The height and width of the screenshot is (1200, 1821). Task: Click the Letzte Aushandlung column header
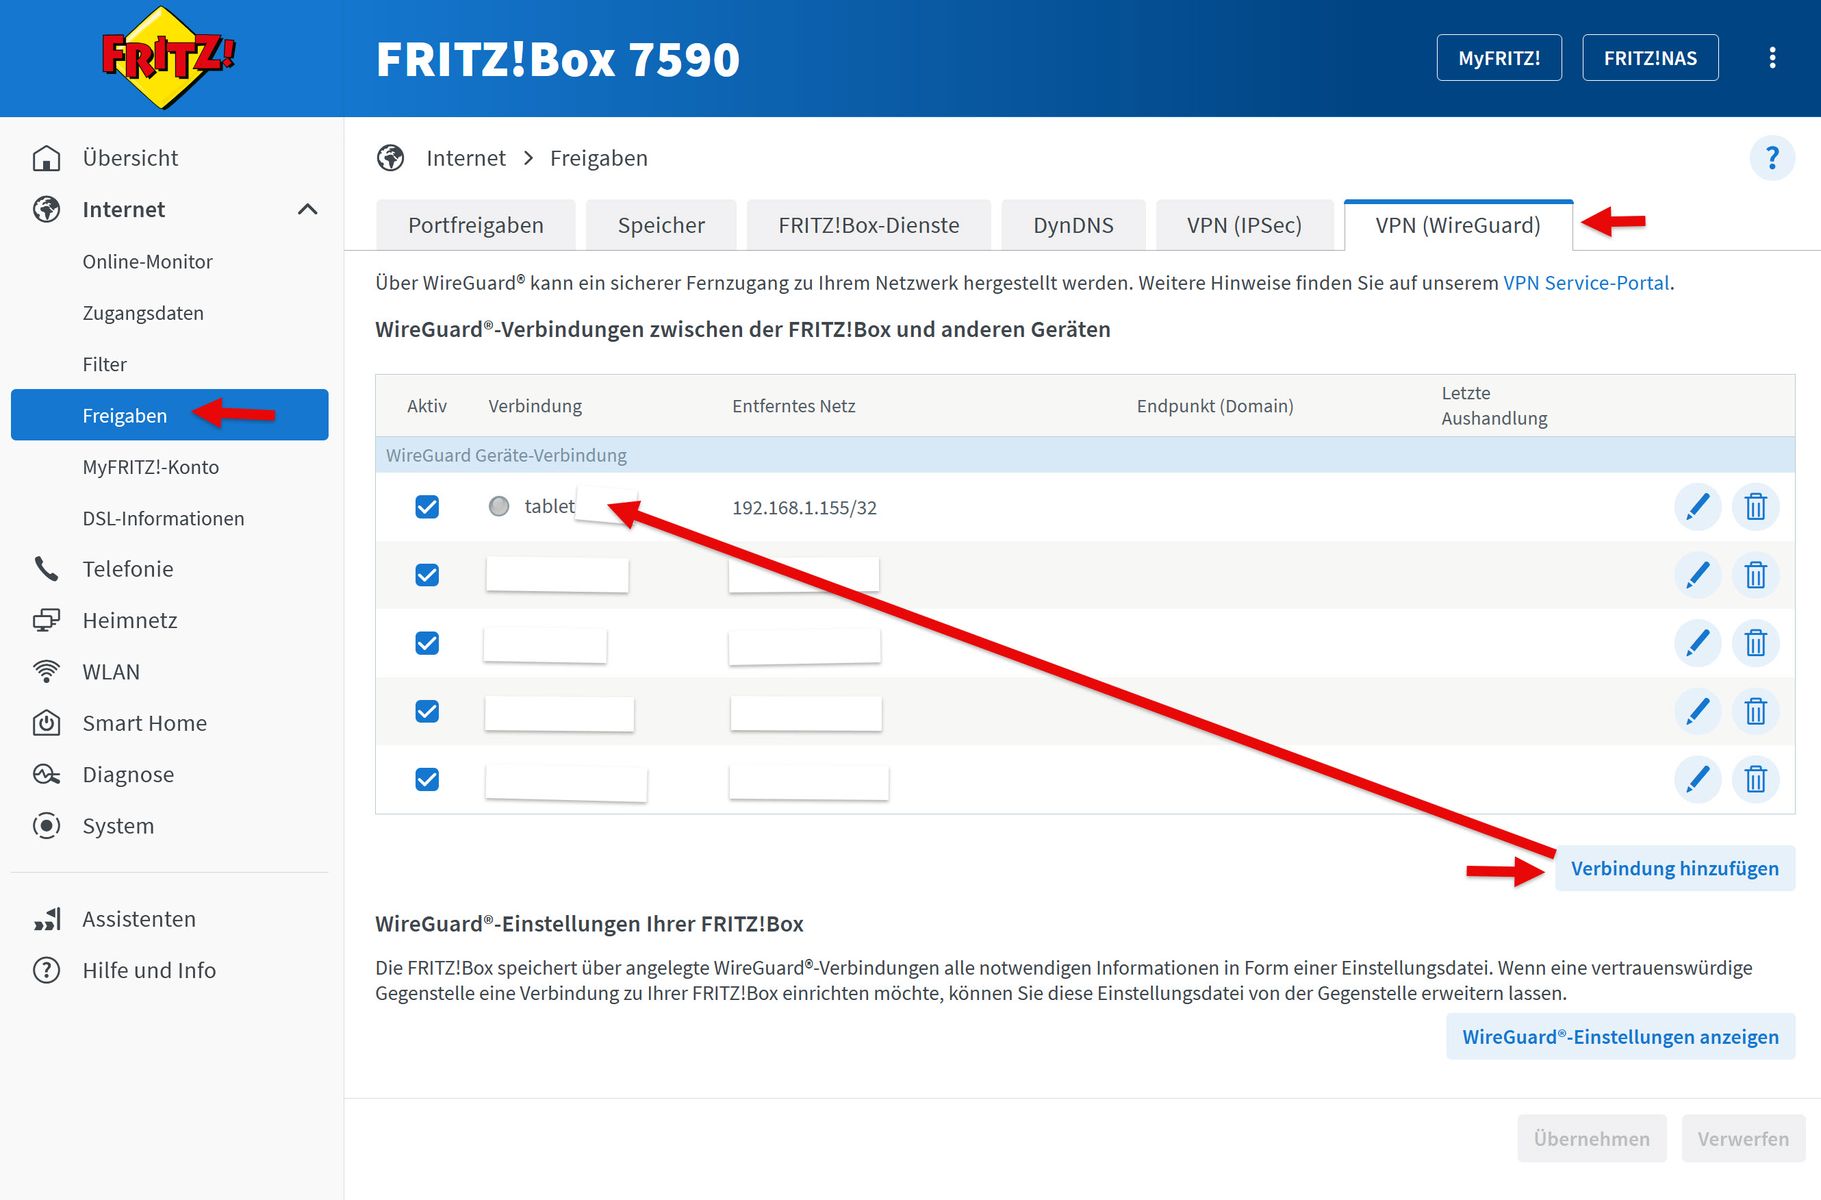point(1494,406)
